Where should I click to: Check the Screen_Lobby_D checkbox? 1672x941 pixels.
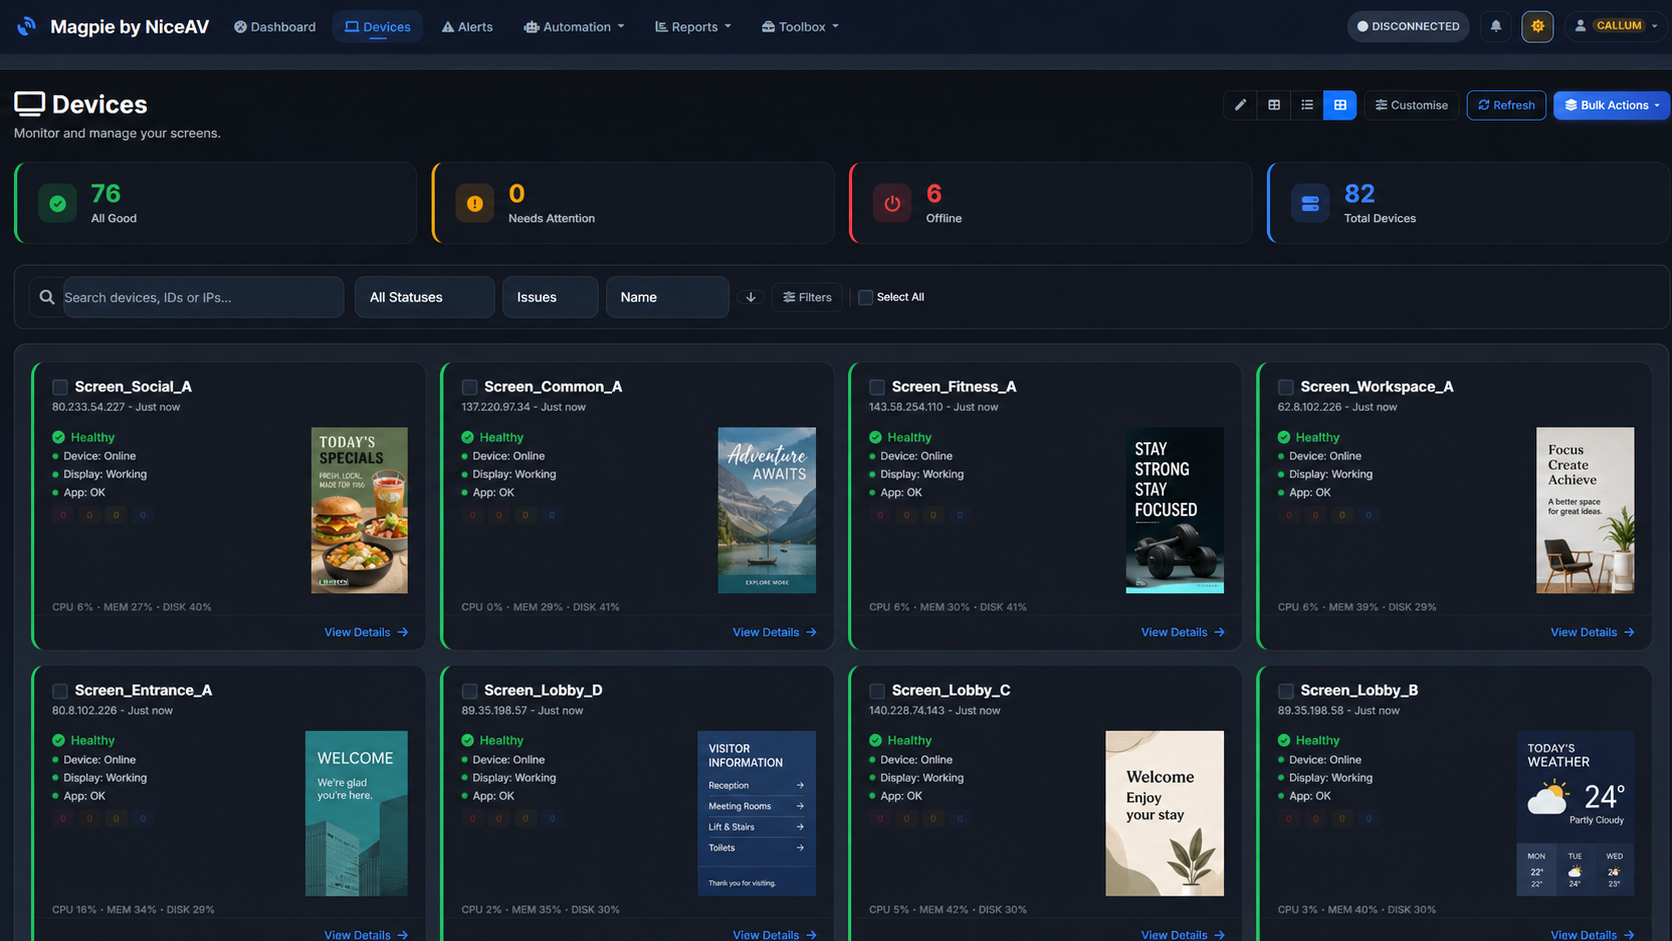[x=469, y=691]
